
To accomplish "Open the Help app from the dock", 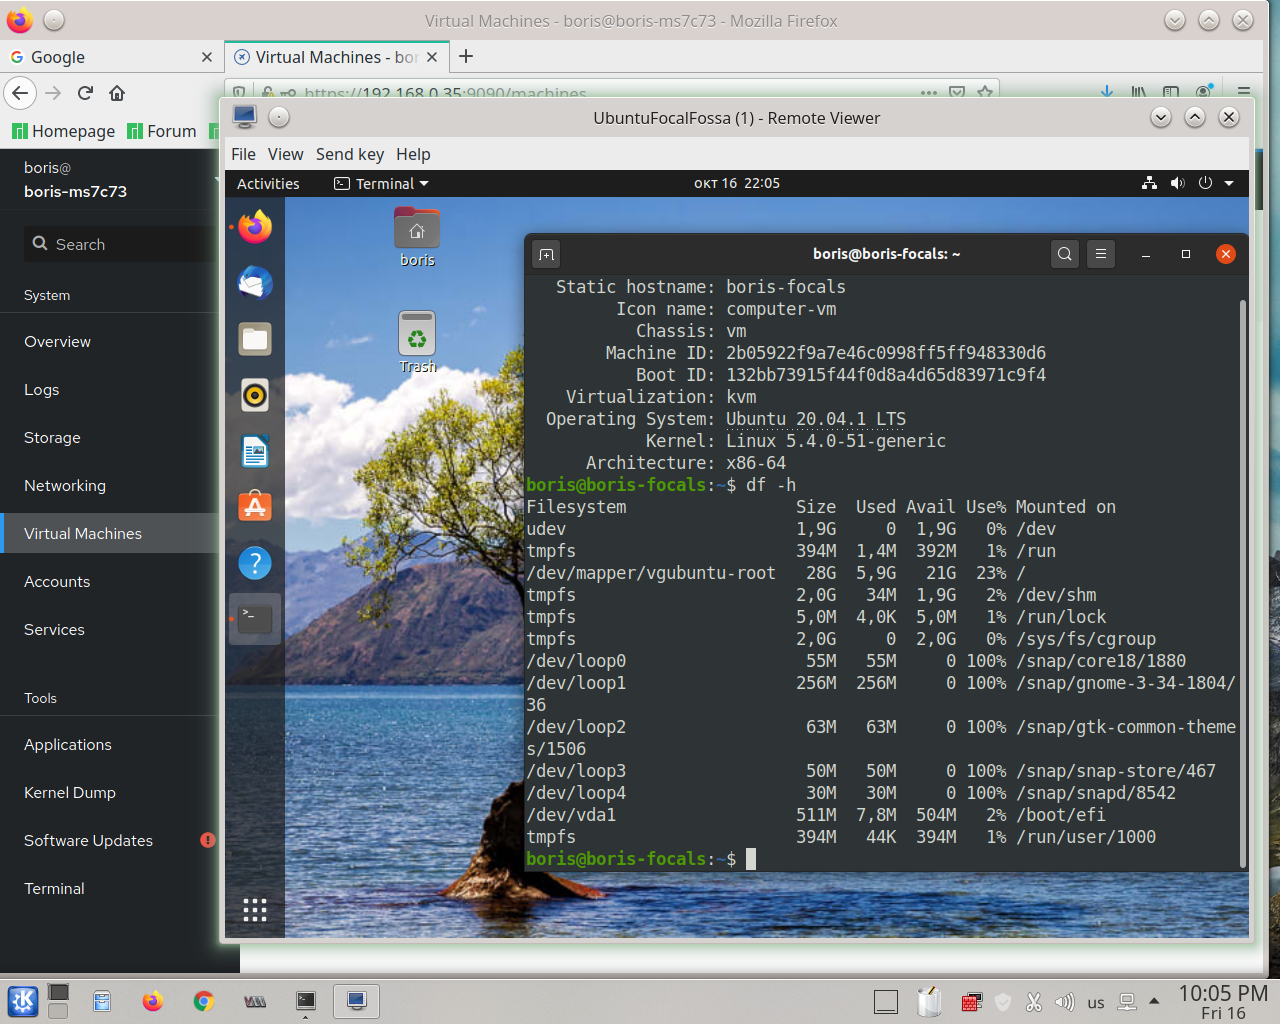I will (x=254, y=563).
